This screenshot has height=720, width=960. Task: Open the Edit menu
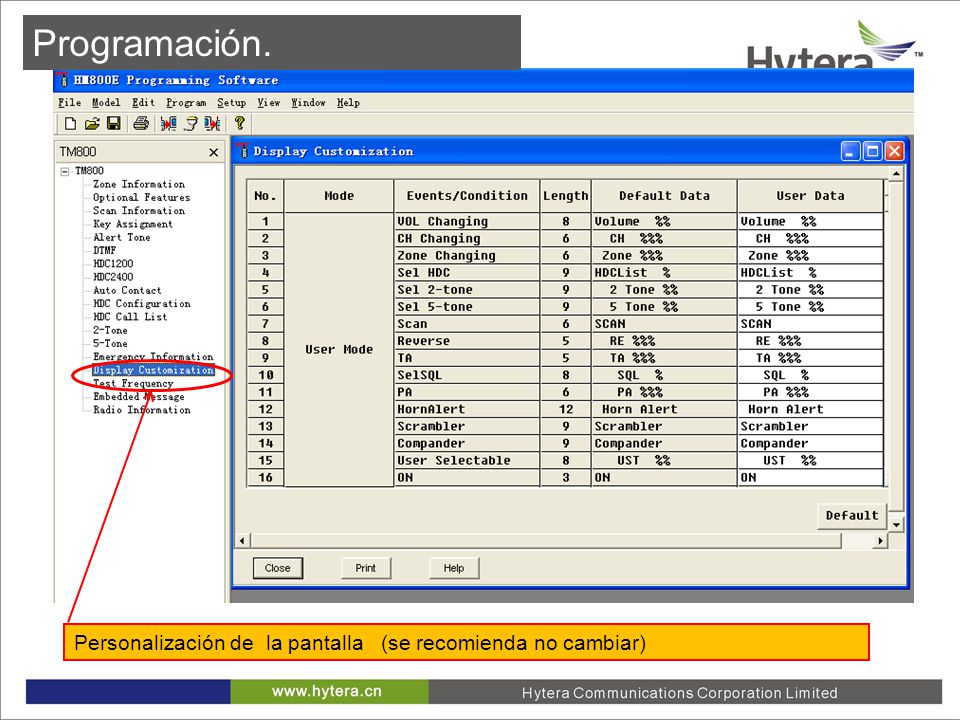[143, 103]
